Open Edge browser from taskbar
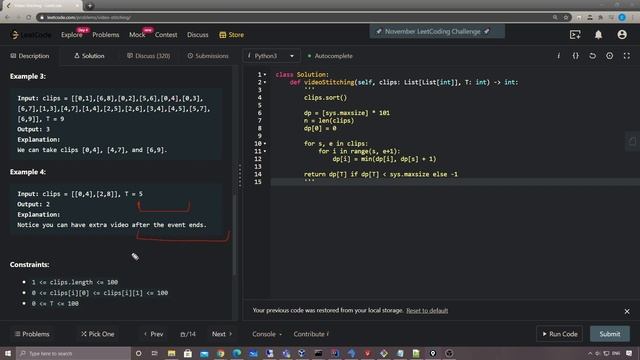 (x=237, y=353)
